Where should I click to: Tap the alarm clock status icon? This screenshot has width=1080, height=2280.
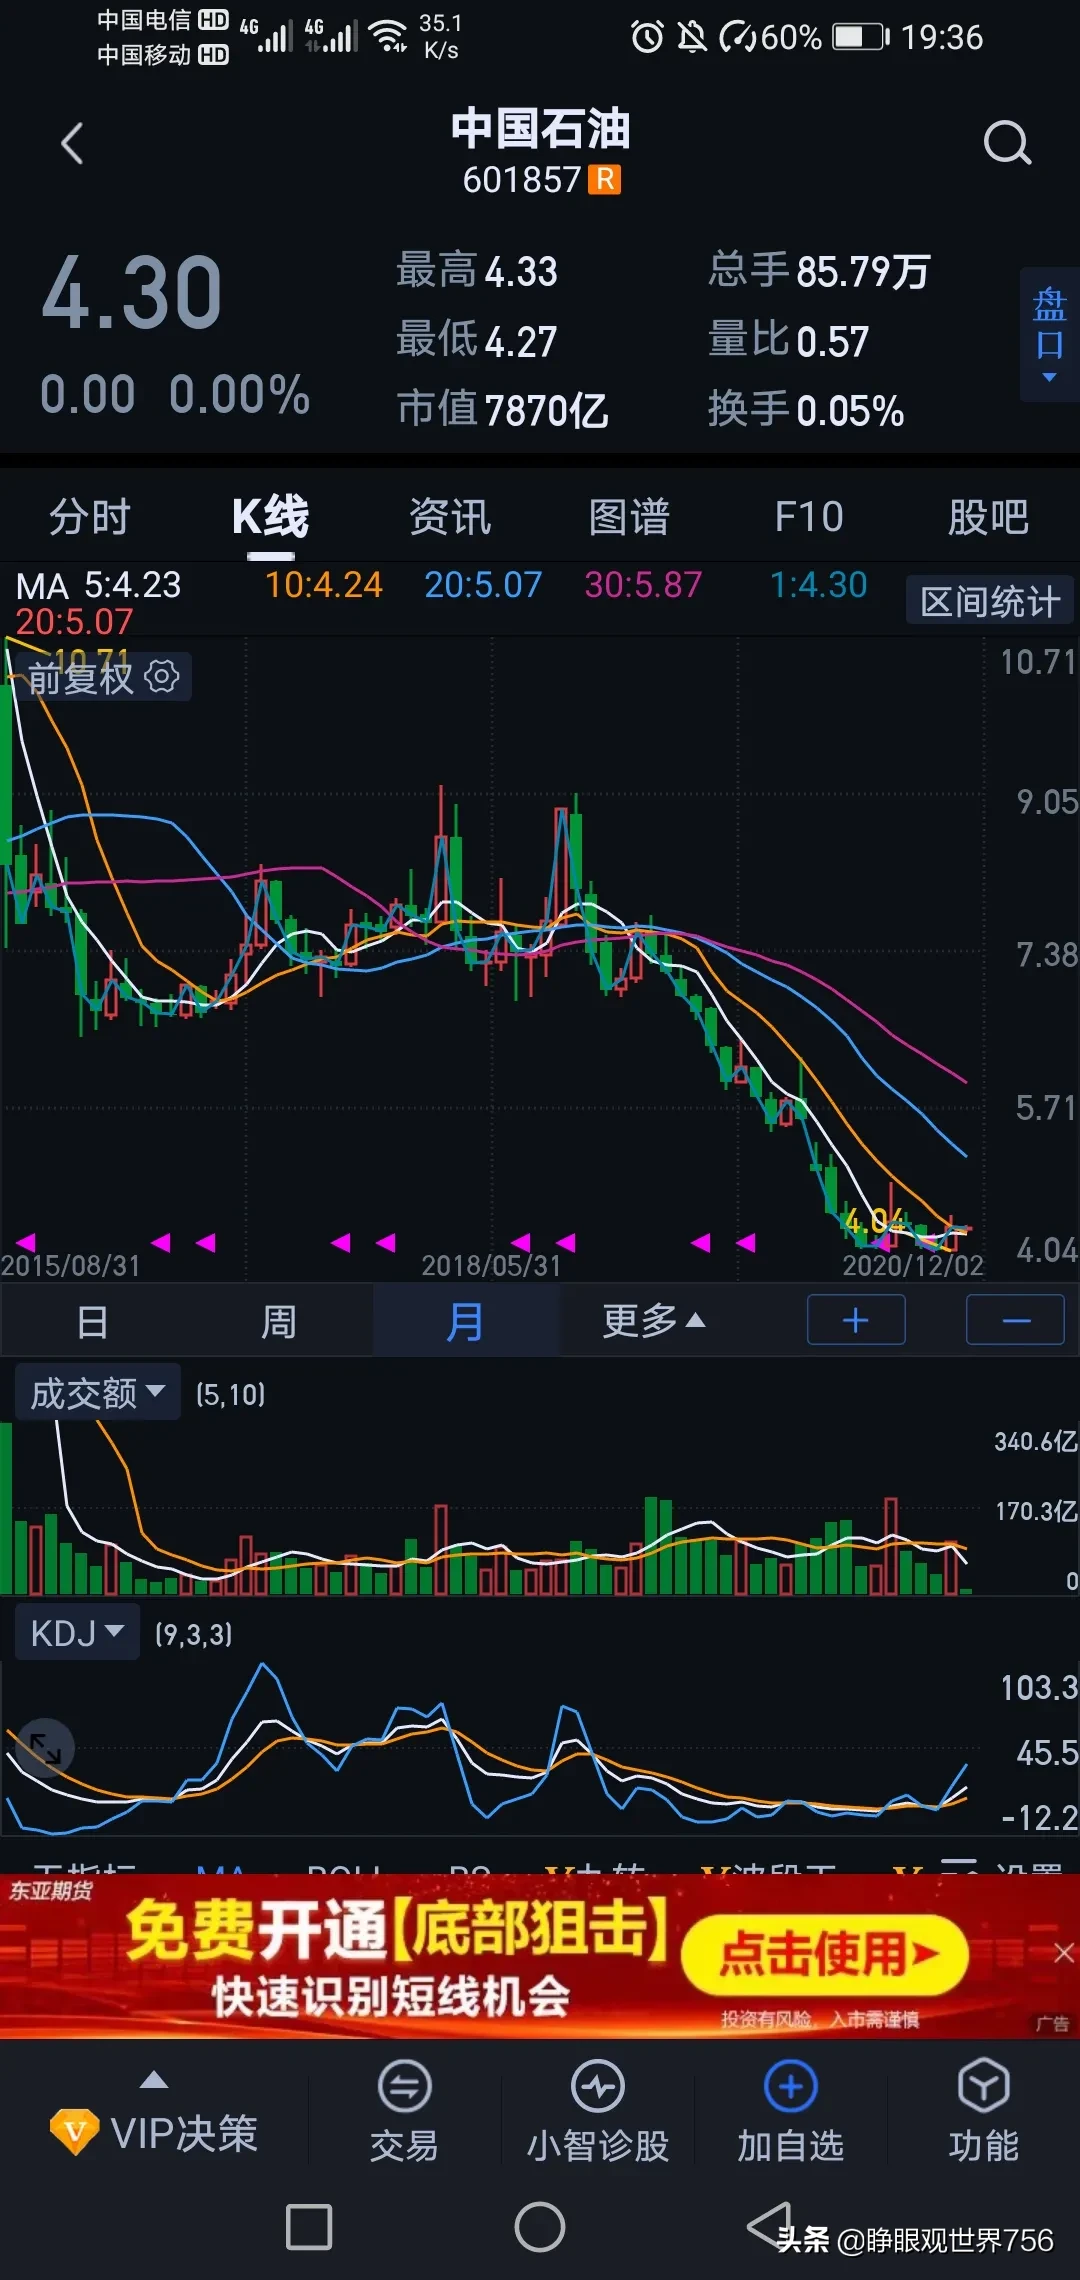pos(647,37)
